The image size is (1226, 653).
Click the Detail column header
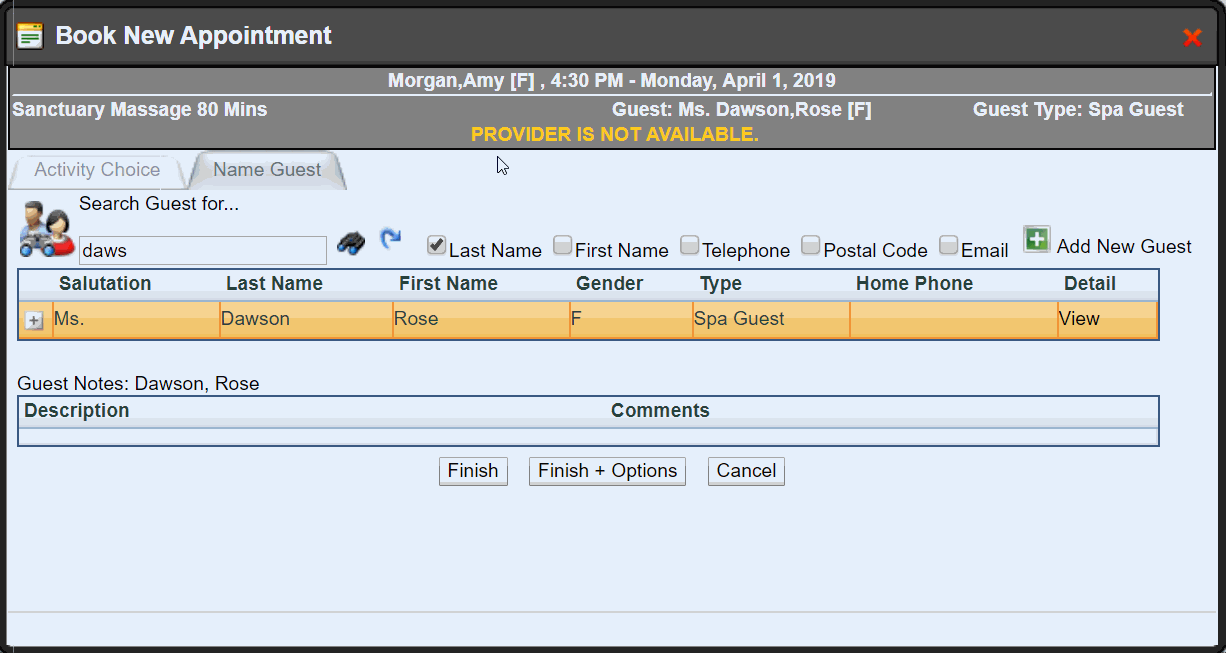click(1090, 284)
